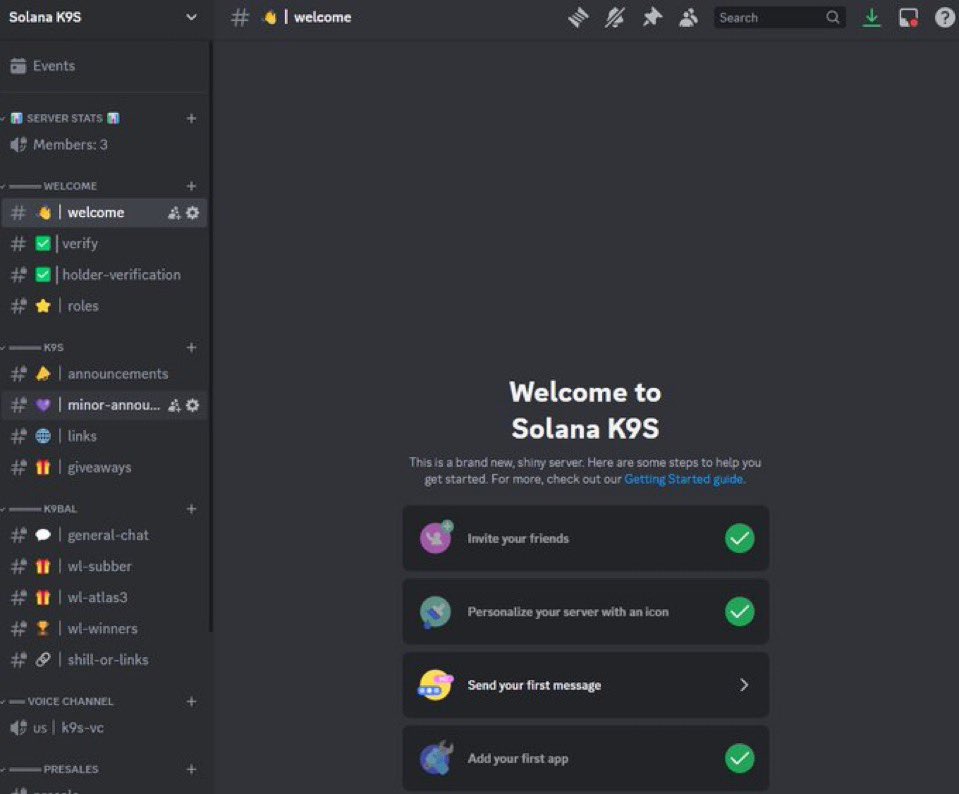
Task: Click Add your first app card
Action: tap(585, 759)
